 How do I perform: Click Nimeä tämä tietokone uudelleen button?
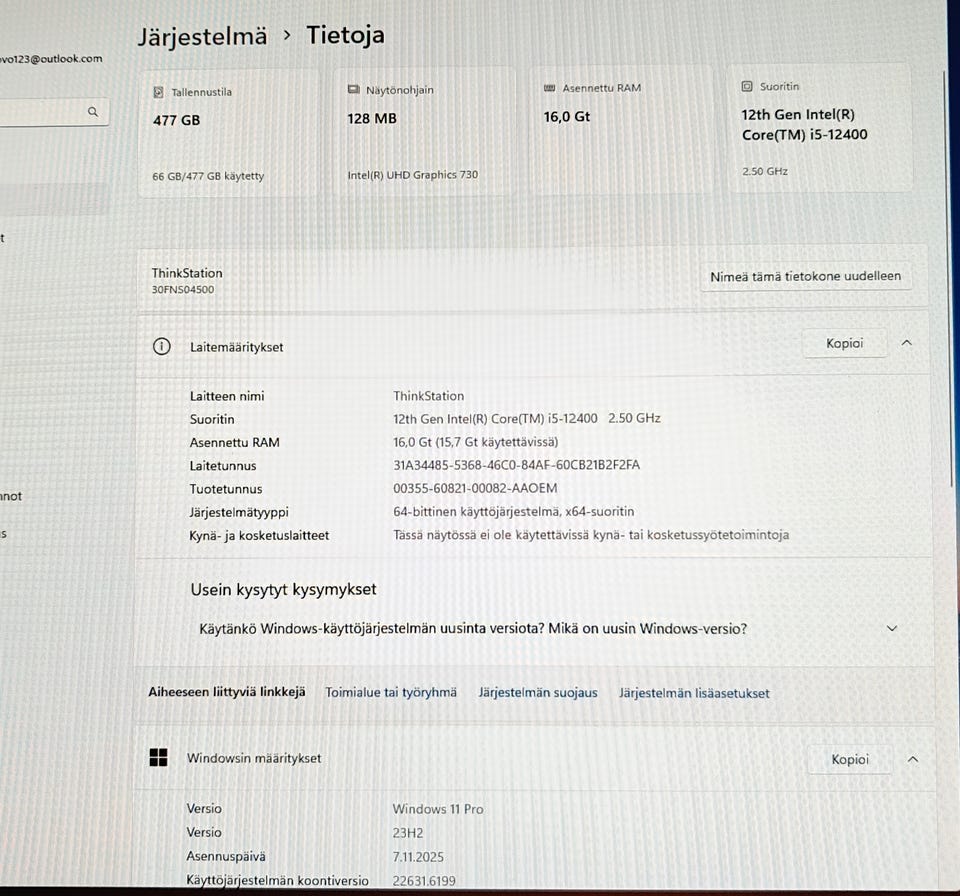click(805, 276)
